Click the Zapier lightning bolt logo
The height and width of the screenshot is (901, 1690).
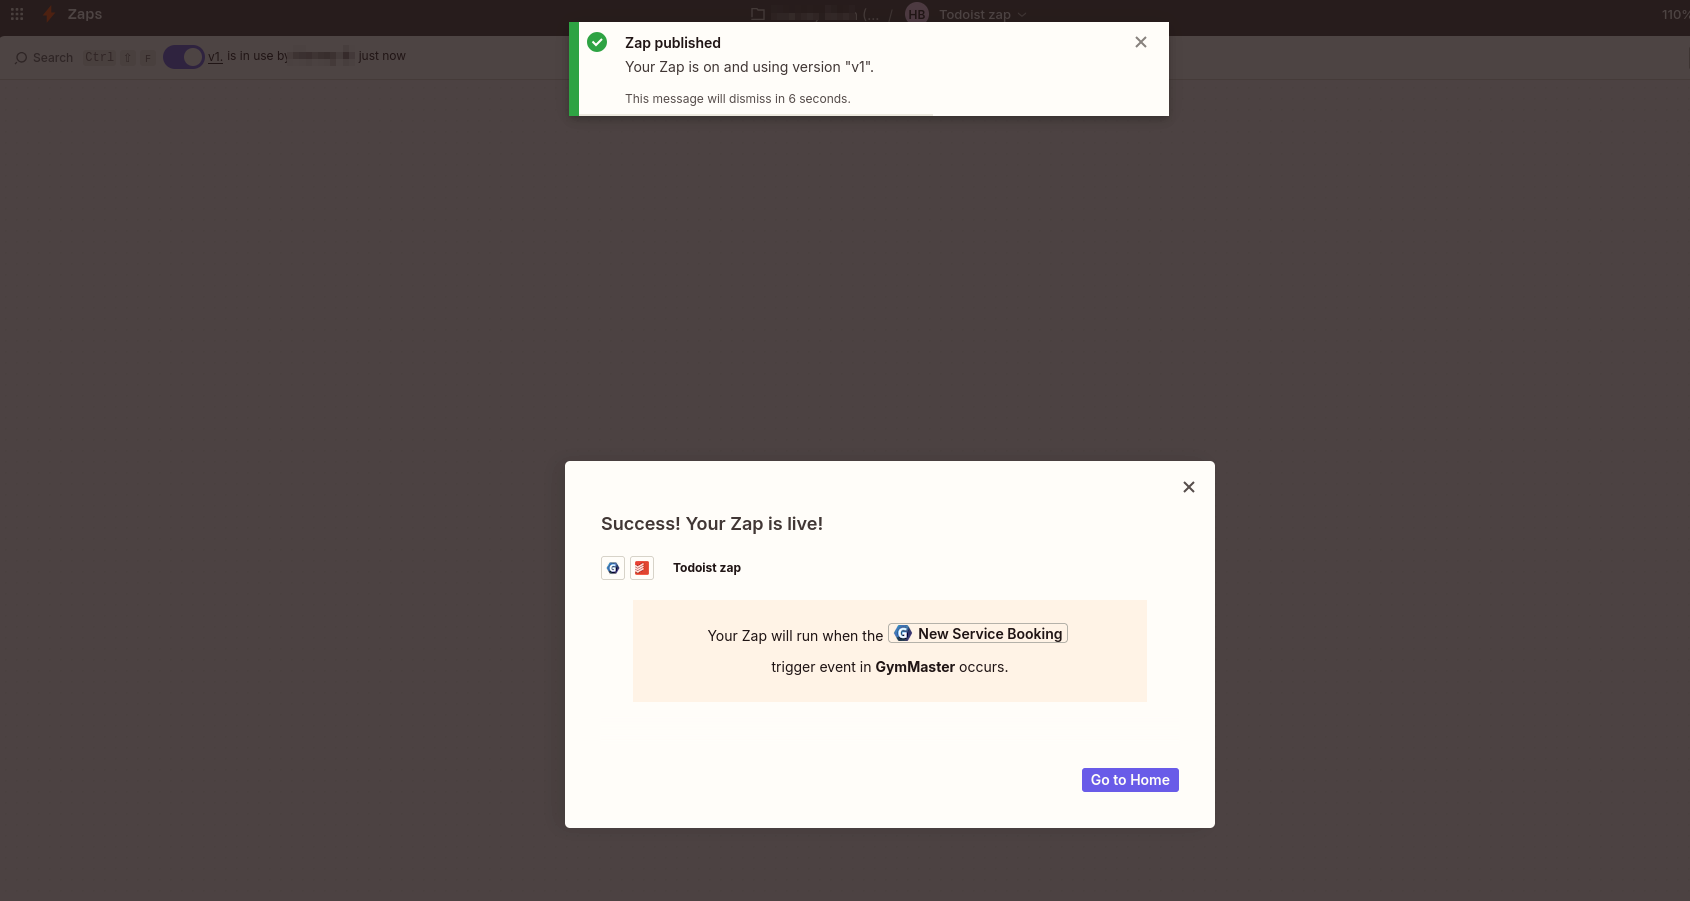[49, 14]
